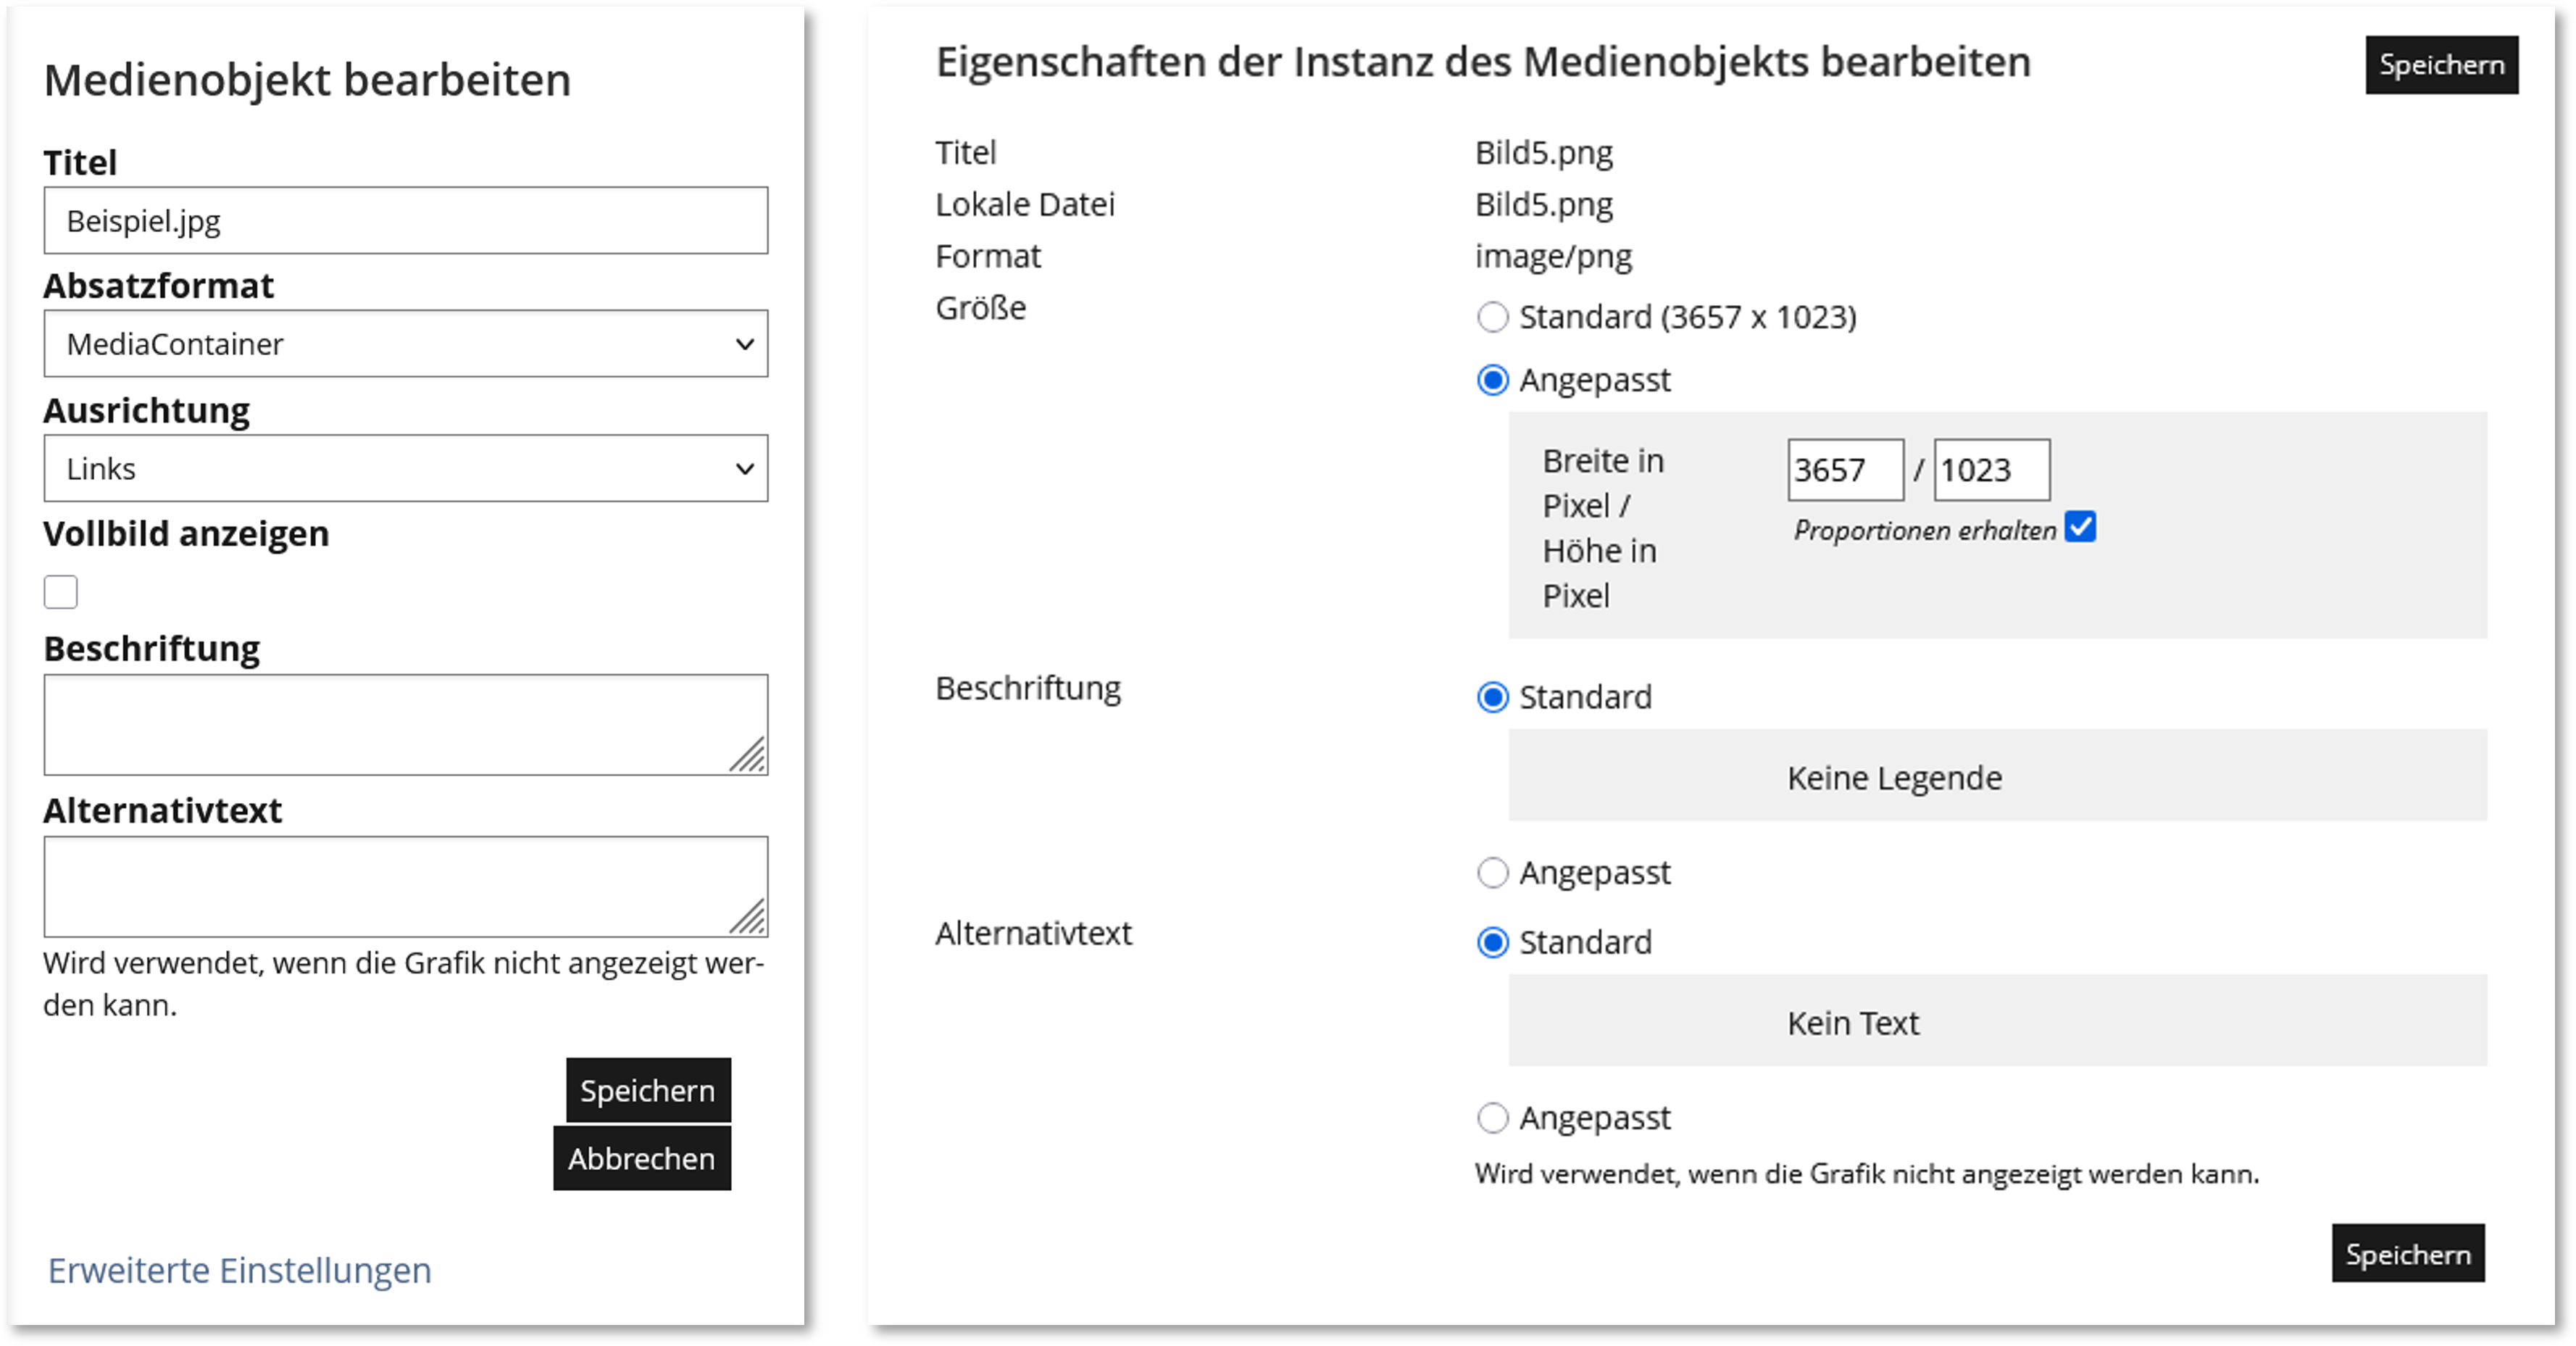Click top-right Speichern button
The width and height of the screenshot is (2576, 1346).
pos(2441,64)
